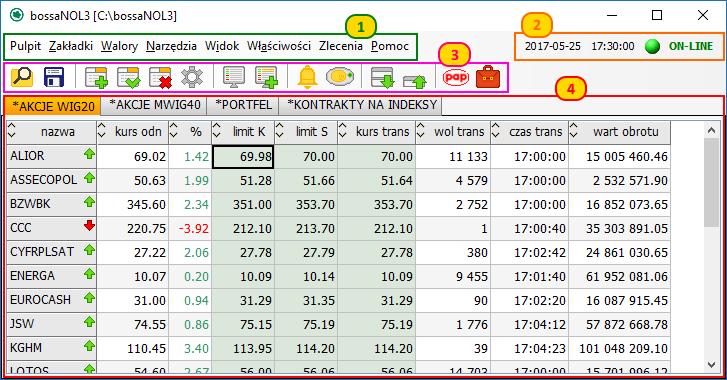Open PAP news via the pap icon

tap(455, 77)
